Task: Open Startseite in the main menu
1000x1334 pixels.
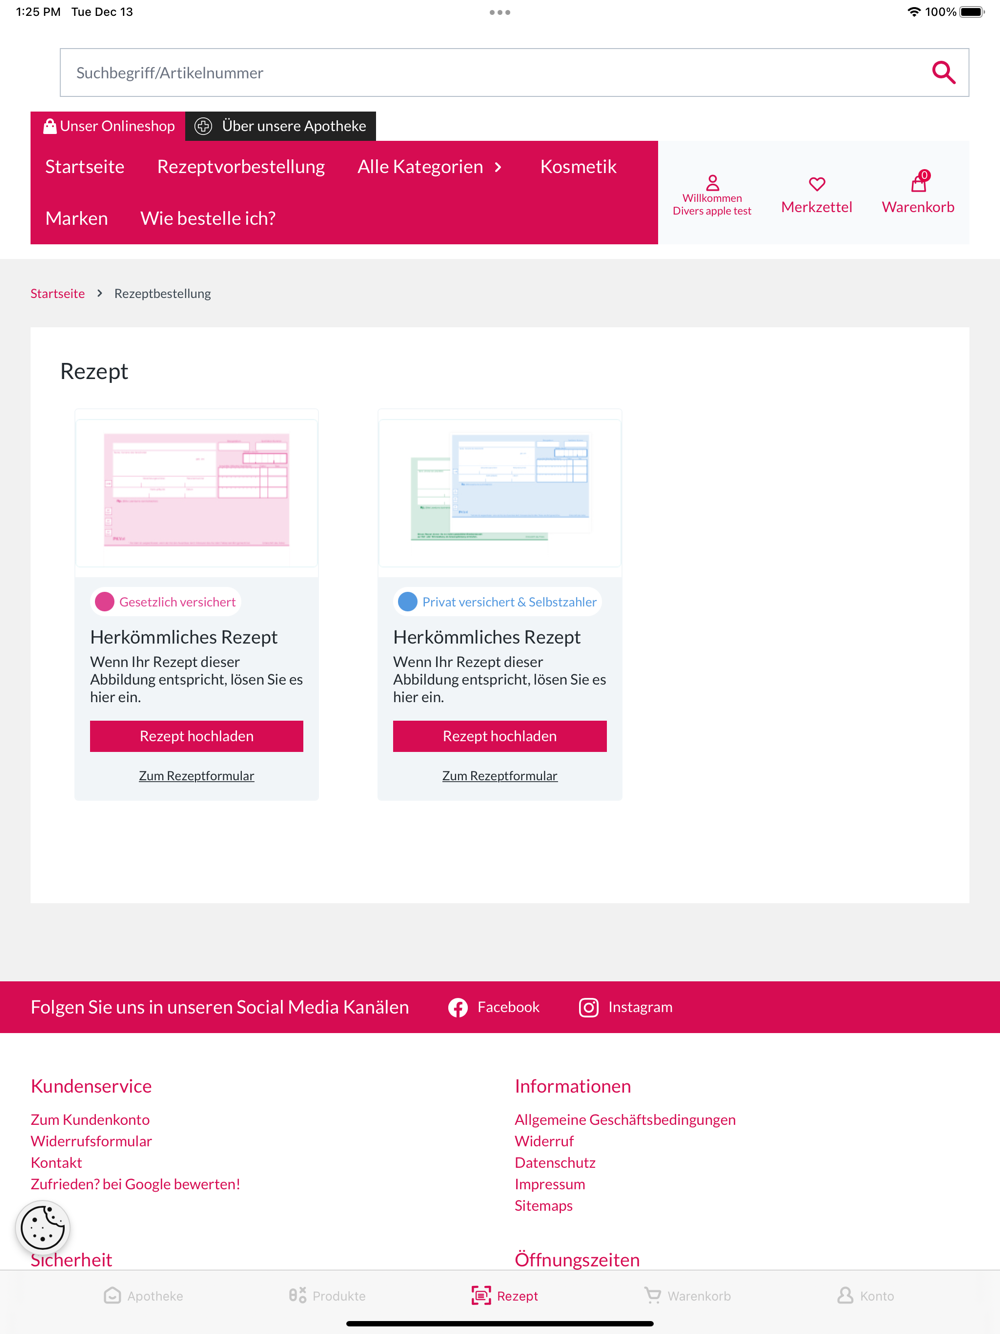Action: pyautogui.click(x=85, y=166)
